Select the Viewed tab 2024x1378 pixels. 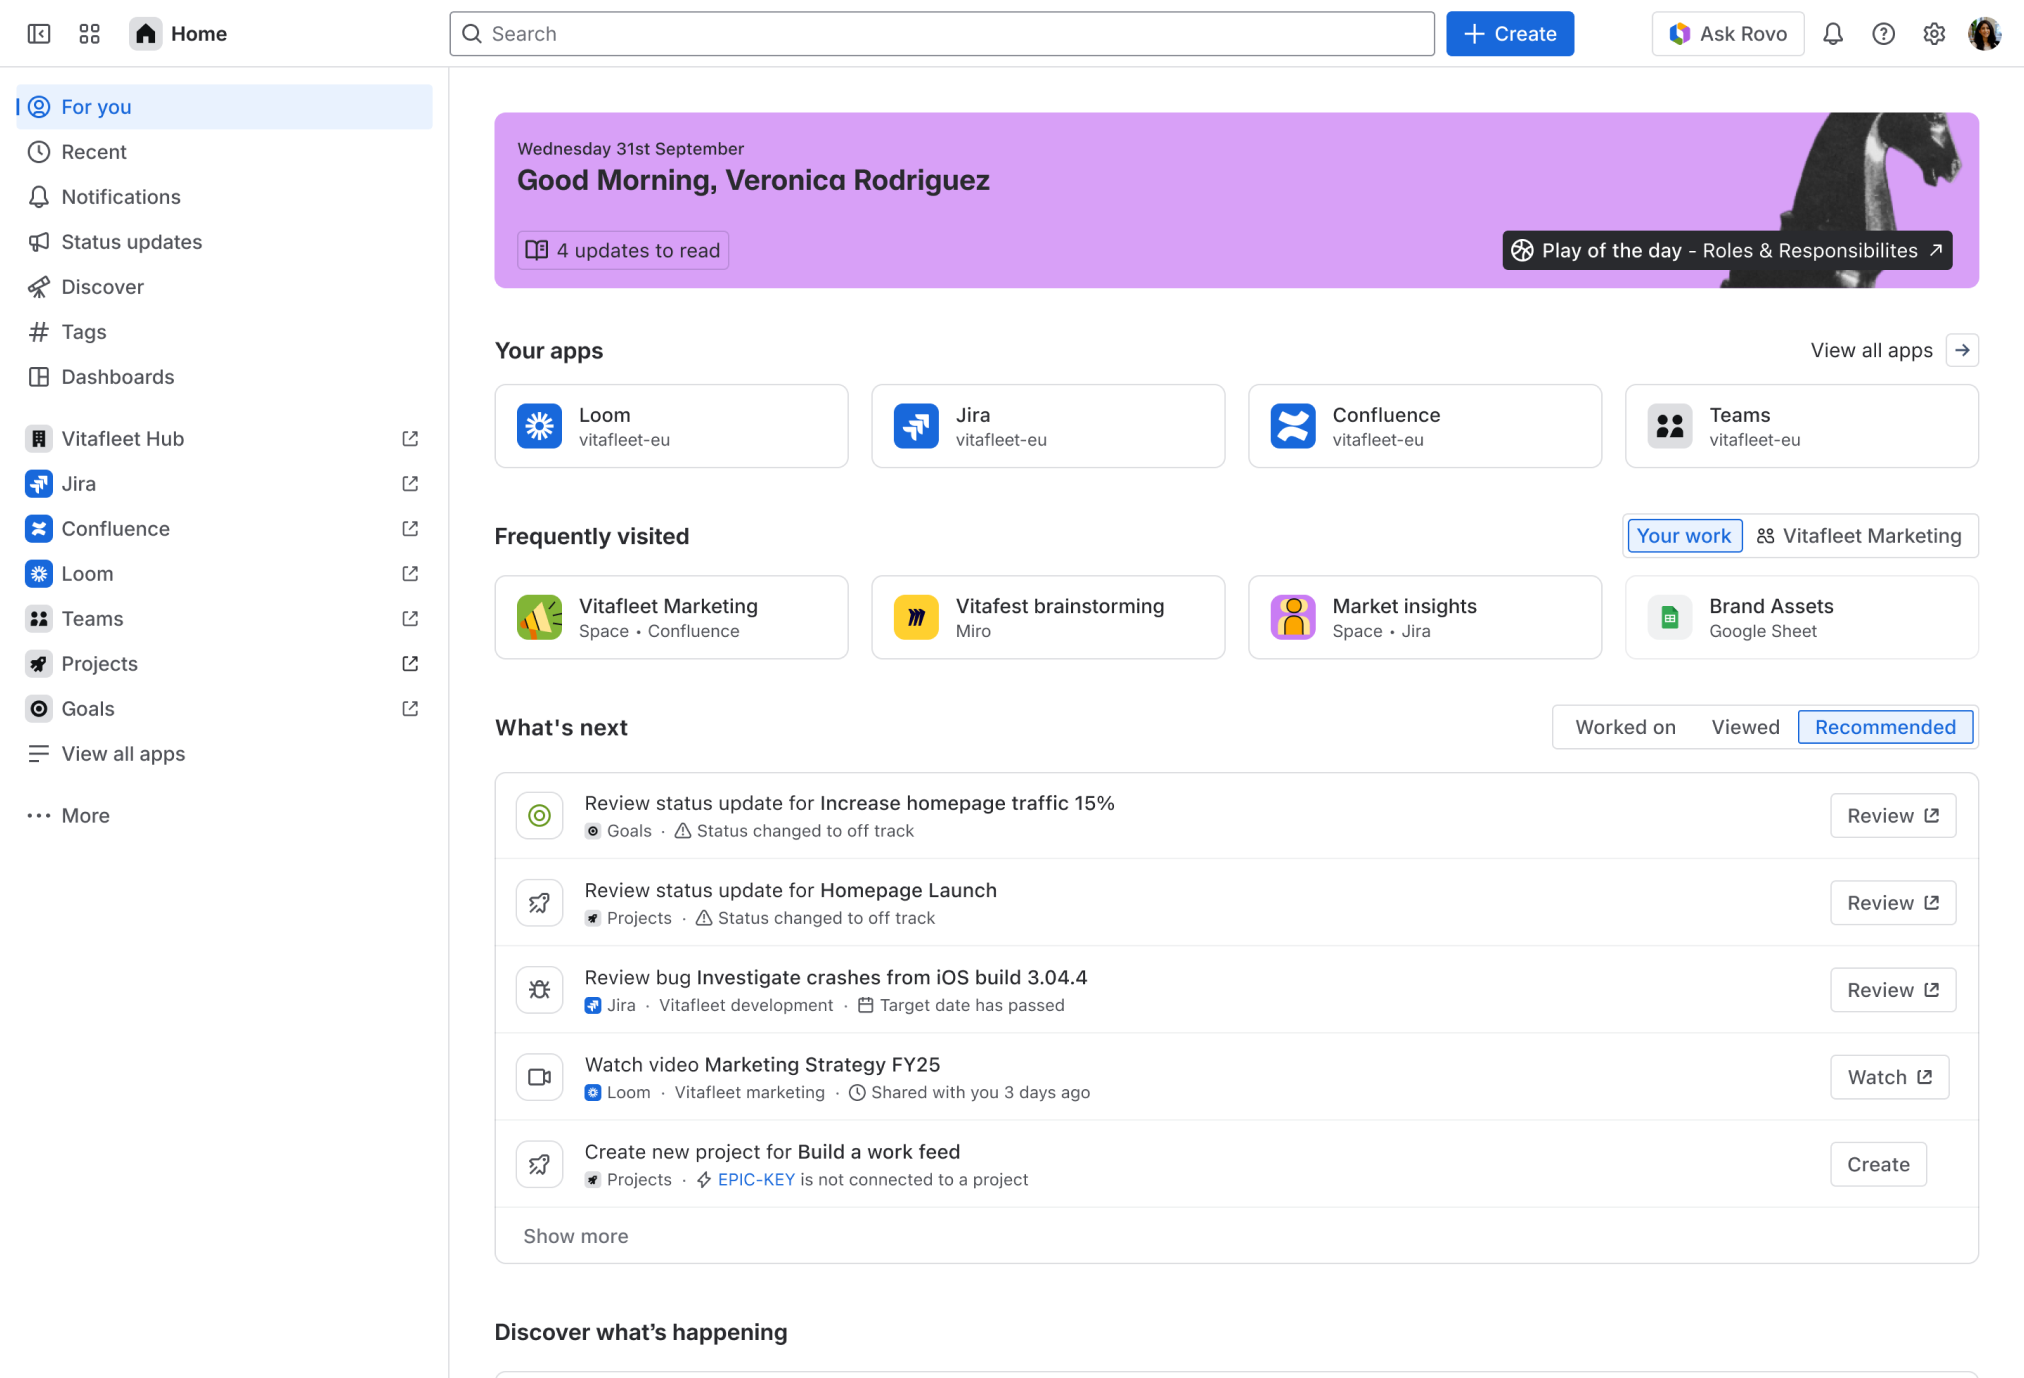pos(1745,727)
